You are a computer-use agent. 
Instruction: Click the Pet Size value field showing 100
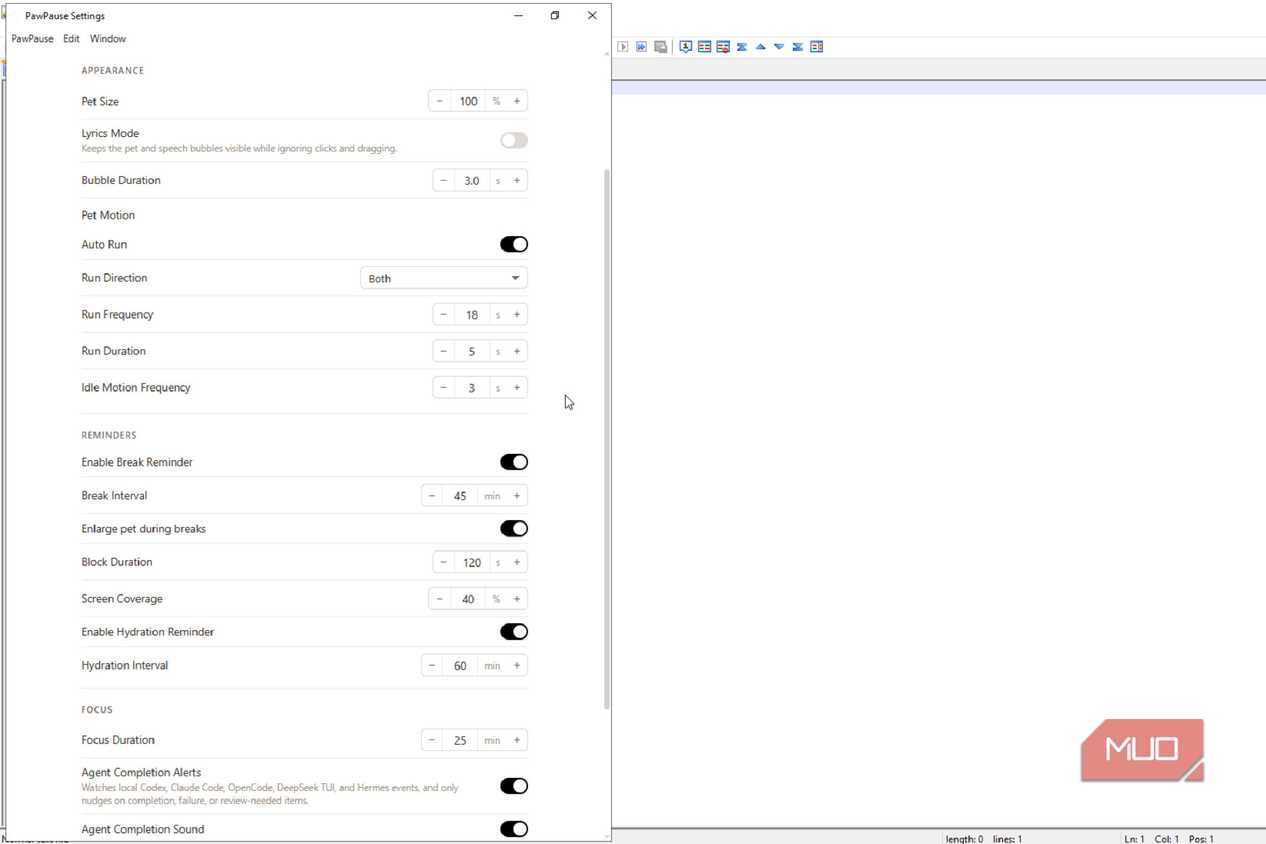(x=468, y=101)
